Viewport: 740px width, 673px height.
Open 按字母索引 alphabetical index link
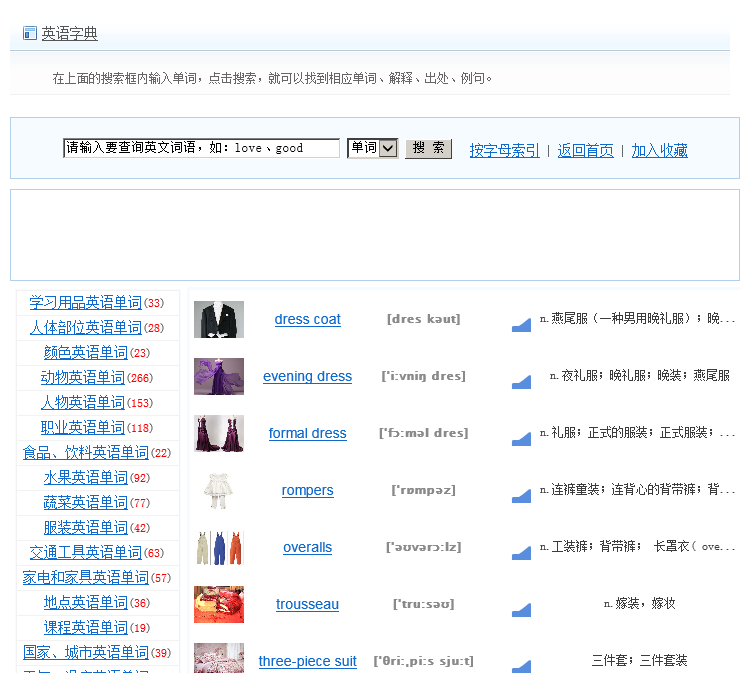(505, 151)
